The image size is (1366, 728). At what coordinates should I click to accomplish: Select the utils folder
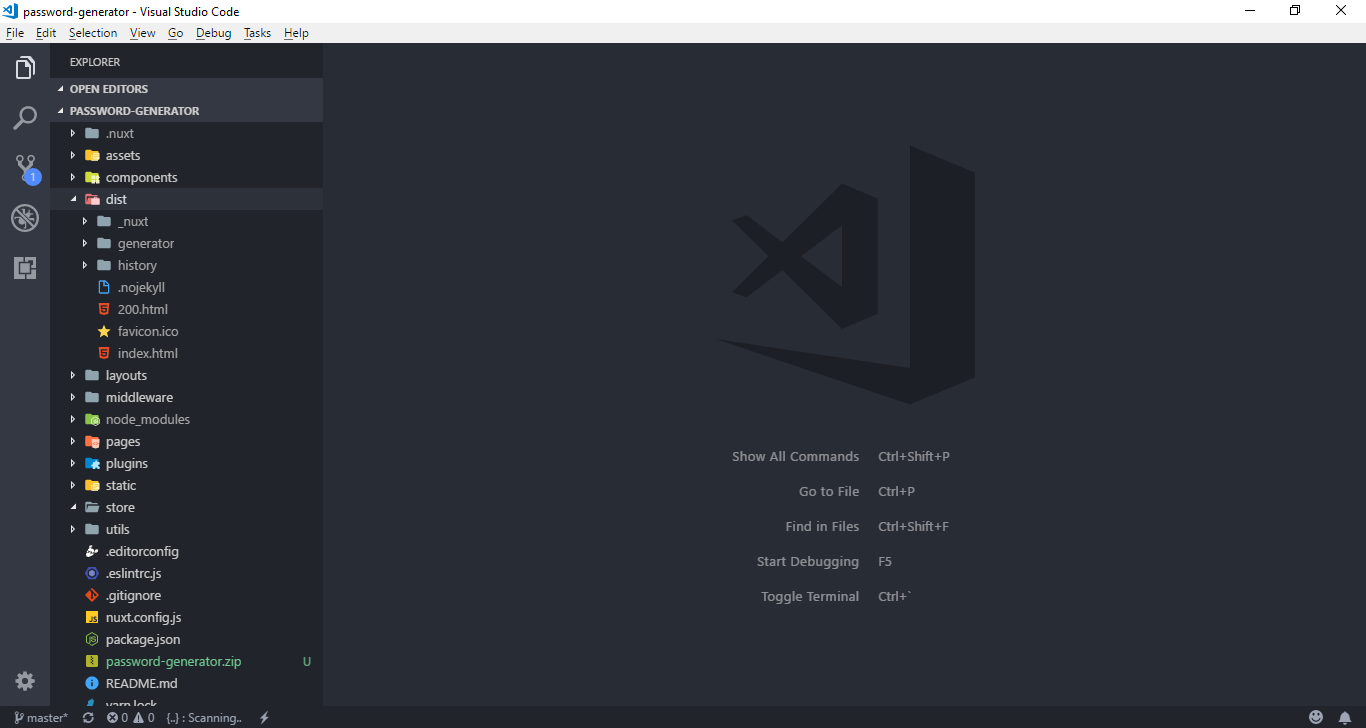187,529
